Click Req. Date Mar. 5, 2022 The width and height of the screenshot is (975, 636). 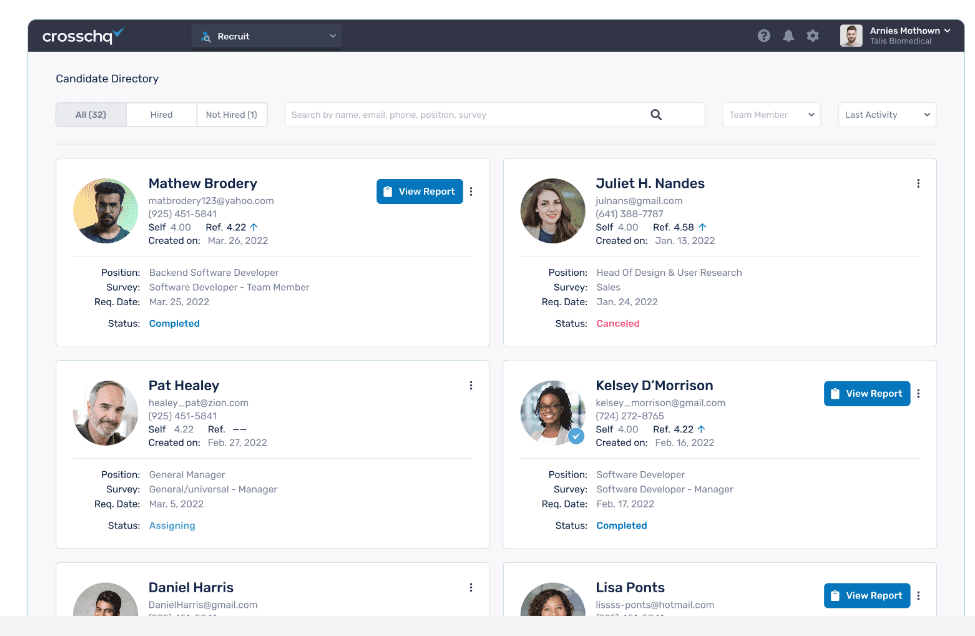[176, 504]
